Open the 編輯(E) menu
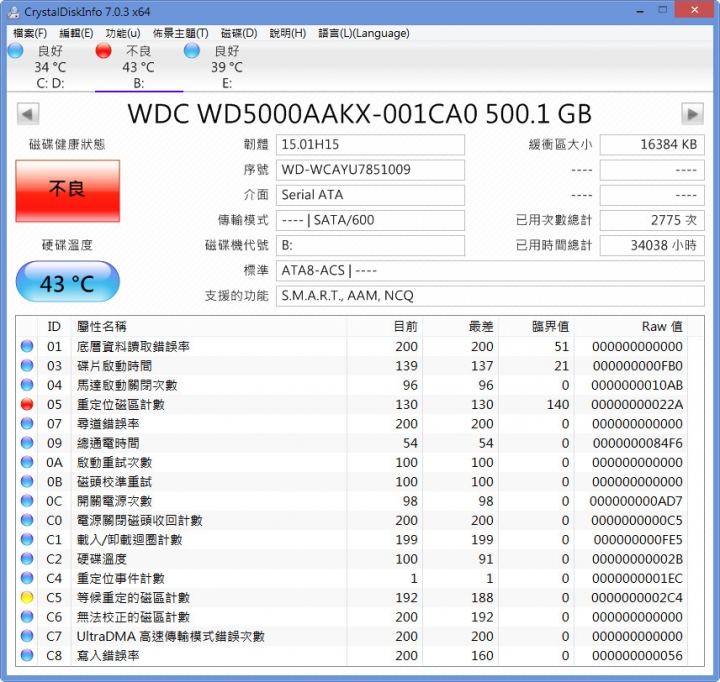 point(76,33)
